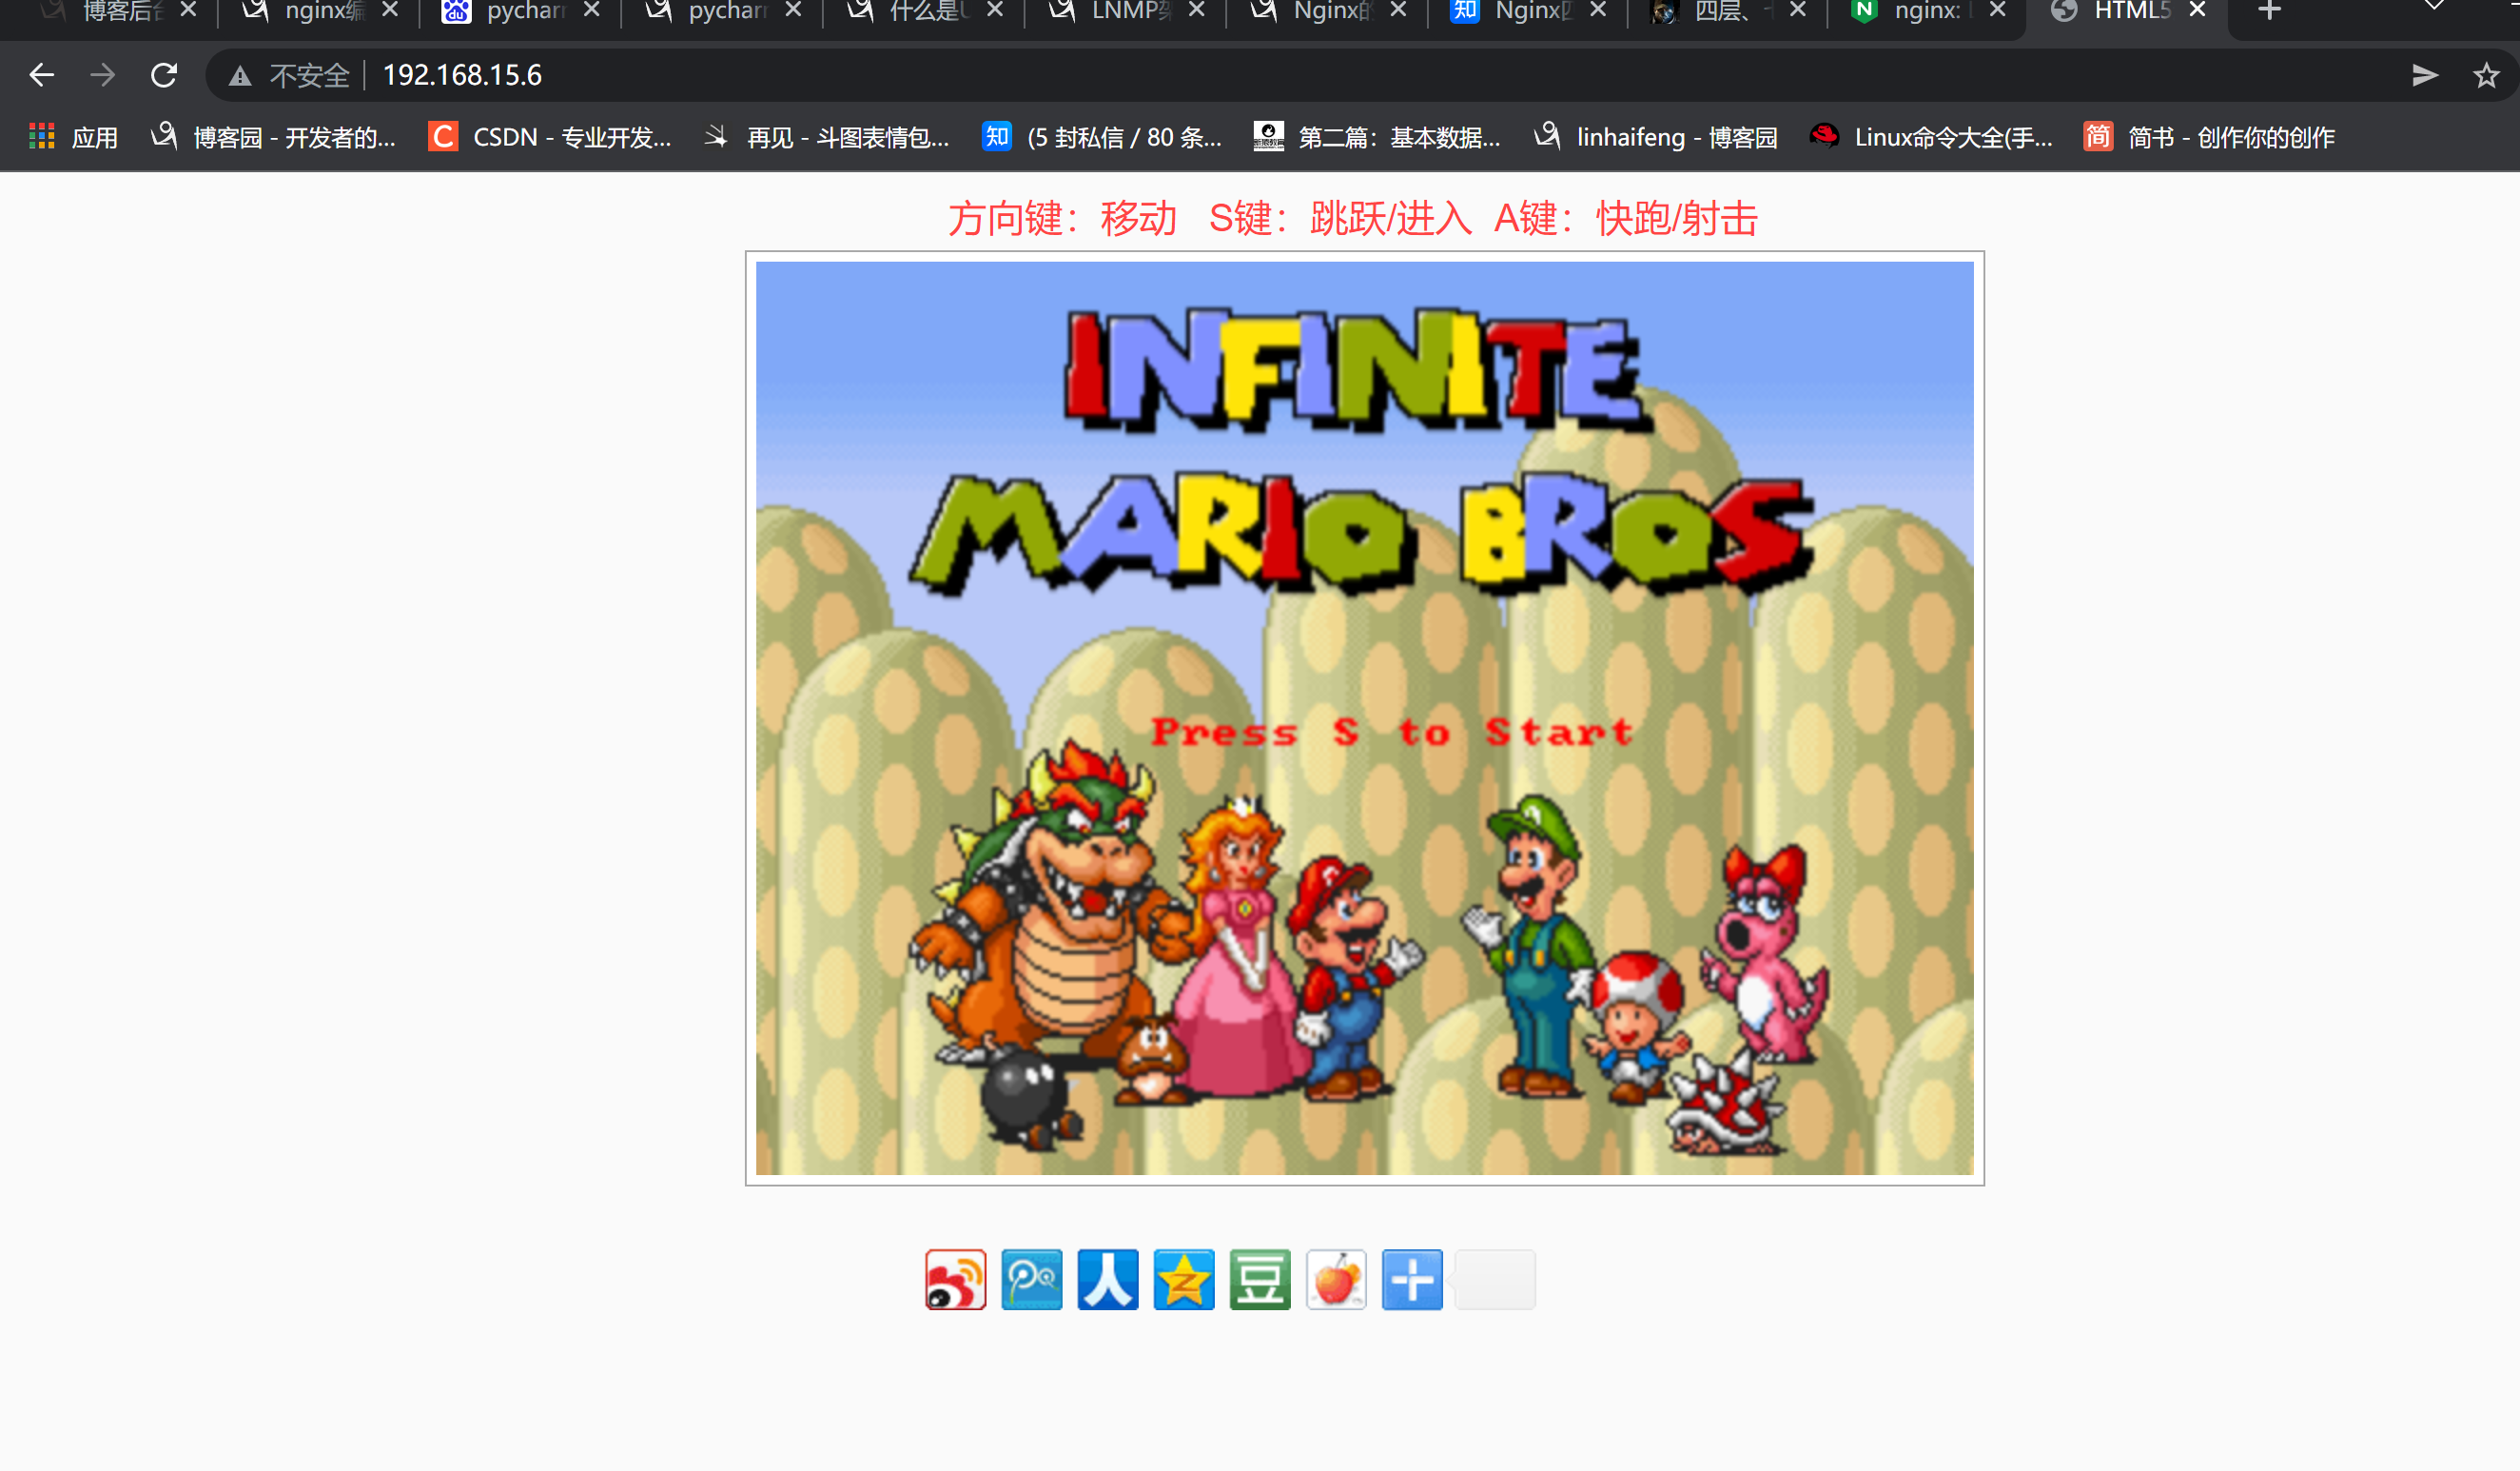The height and width of the screenshot is (1471, 2520).
Task: Click the red controls instruction text 方向键：移动
Action: 1062,218
